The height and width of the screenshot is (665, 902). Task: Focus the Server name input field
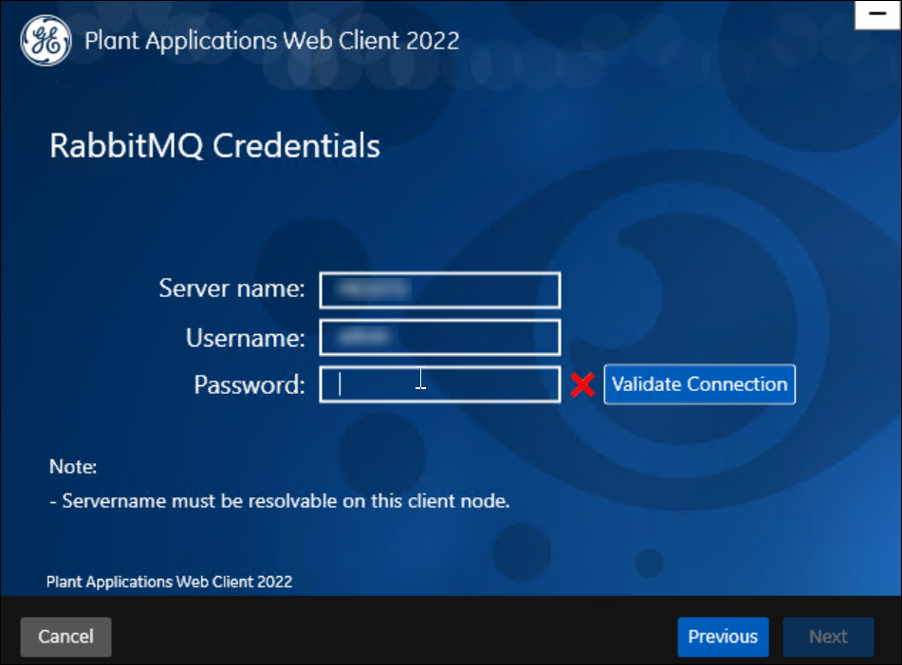point(440,290)
